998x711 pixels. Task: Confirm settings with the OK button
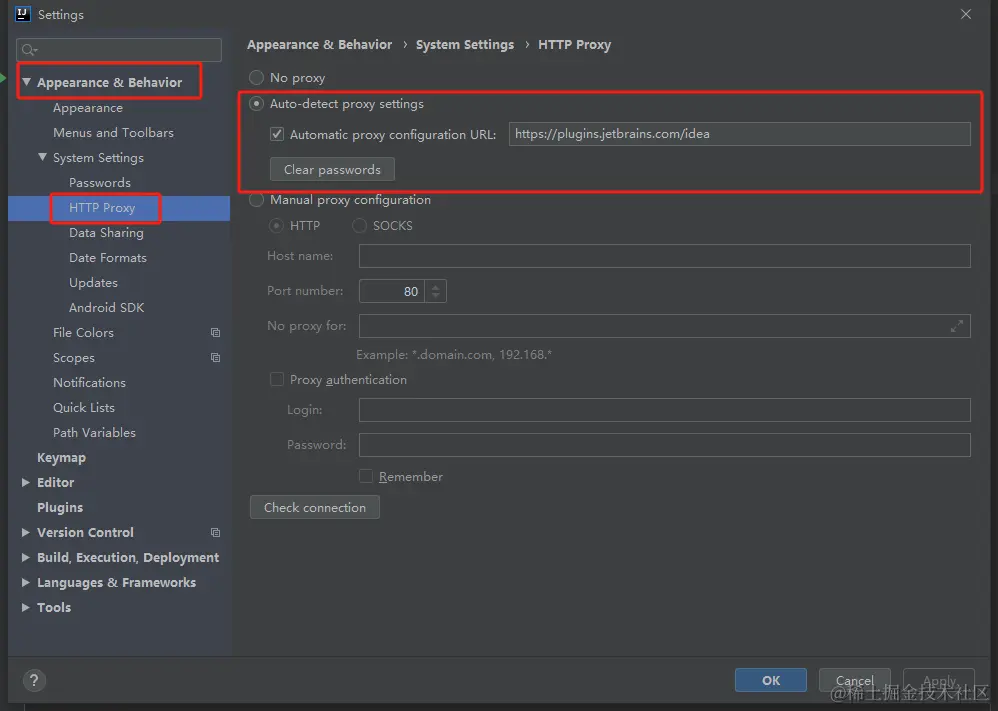tap(771, 680)
